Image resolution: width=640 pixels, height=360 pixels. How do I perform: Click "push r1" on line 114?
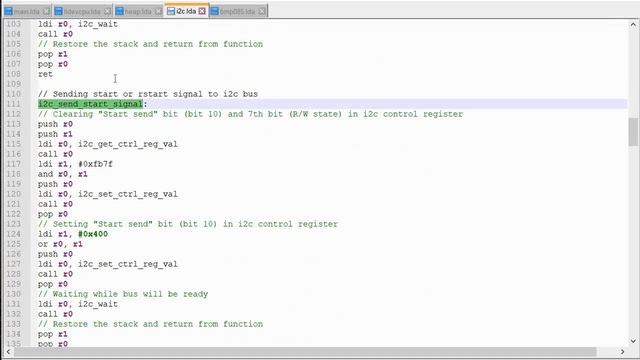(x=55, y=134)
